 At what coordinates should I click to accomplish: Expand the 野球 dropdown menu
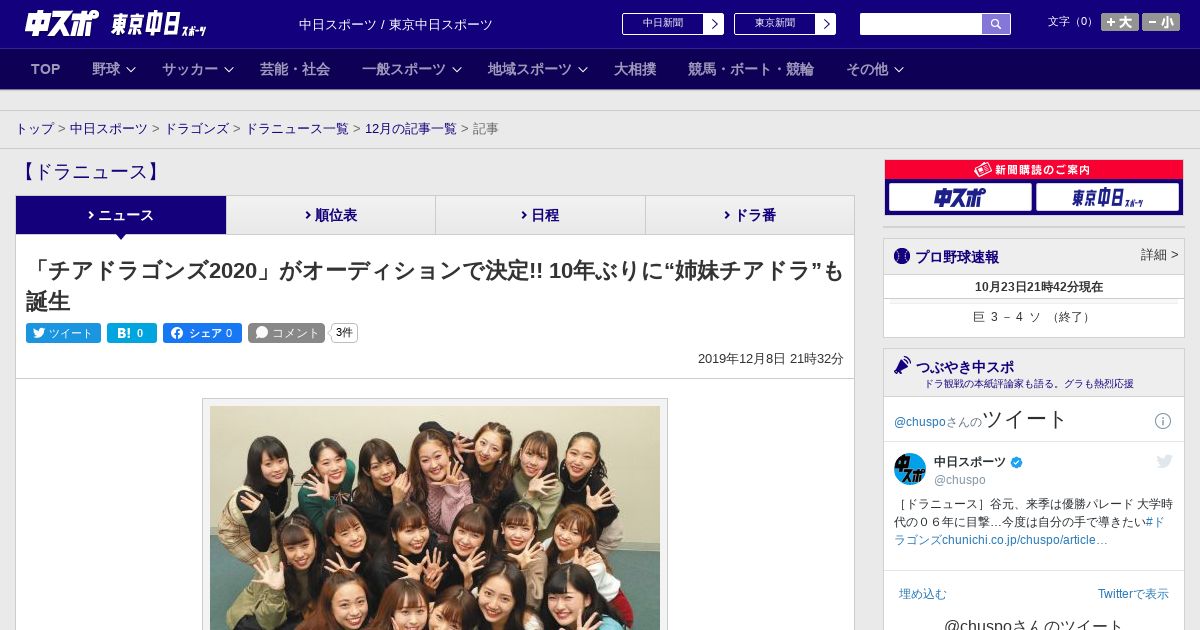click(114, 69)
